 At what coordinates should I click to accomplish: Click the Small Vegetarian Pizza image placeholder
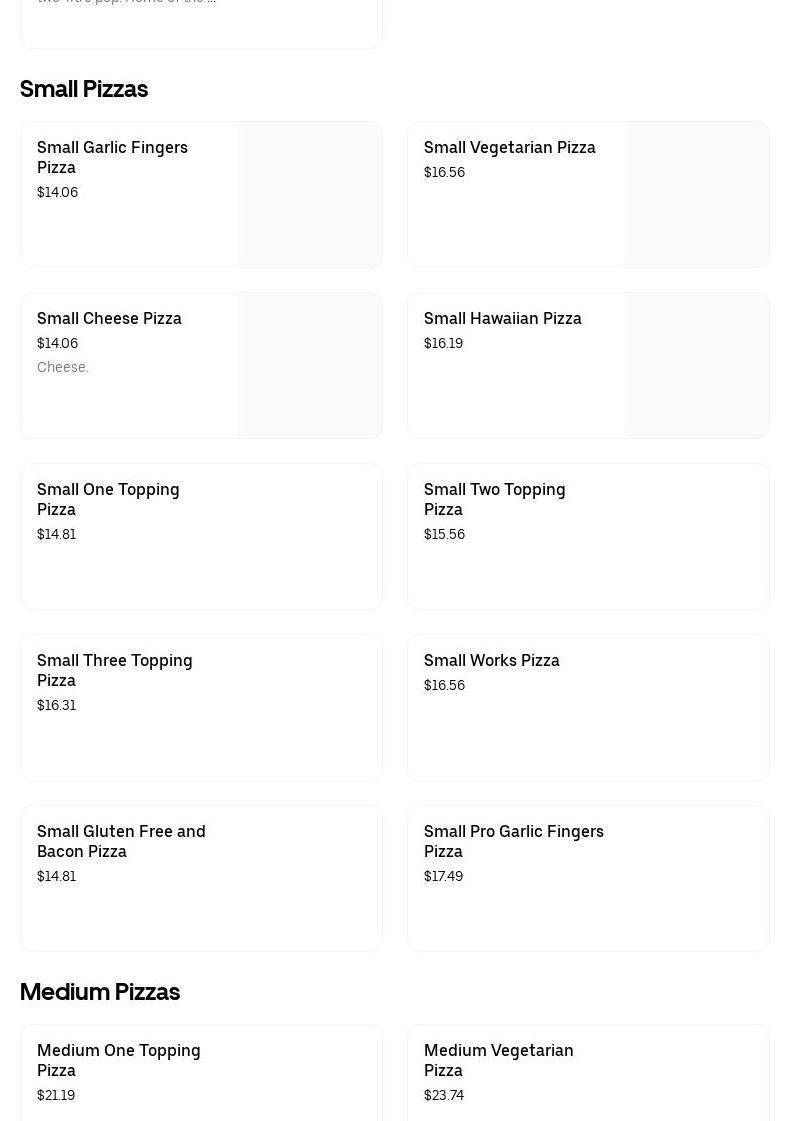[696, 195]
